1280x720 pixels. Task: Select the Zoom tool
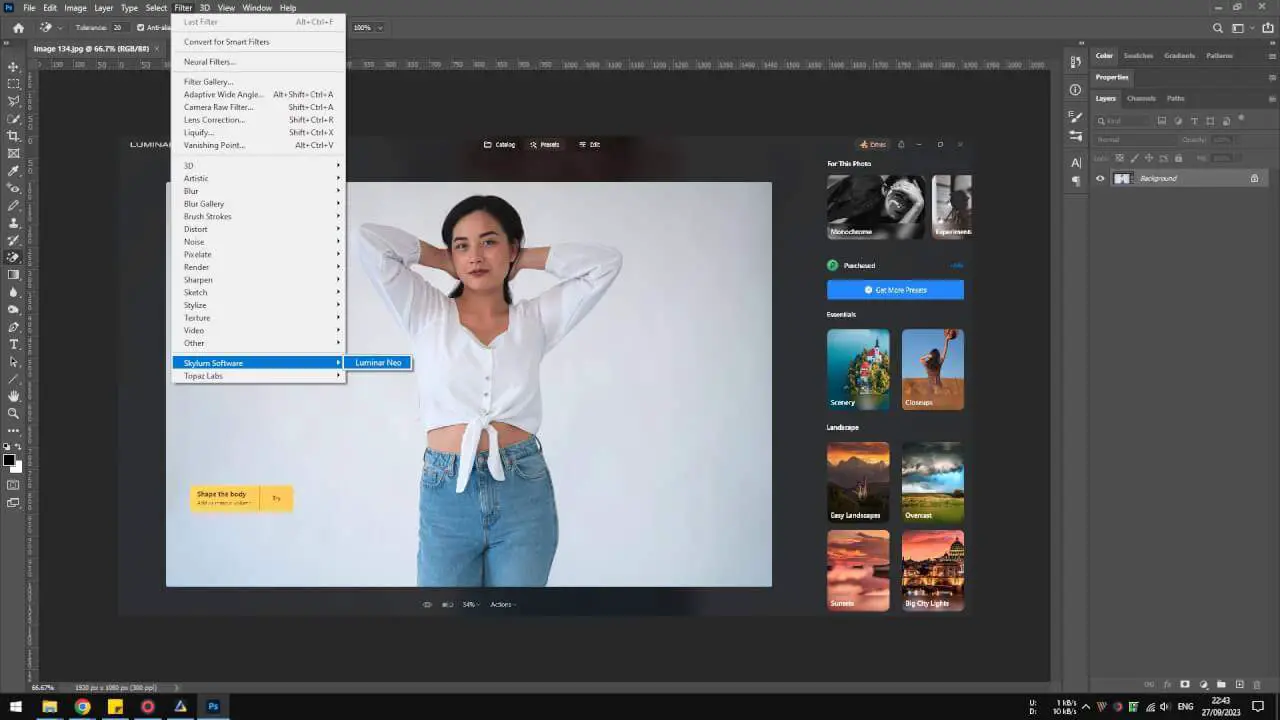pyautogui.click(x=13, y=413)
